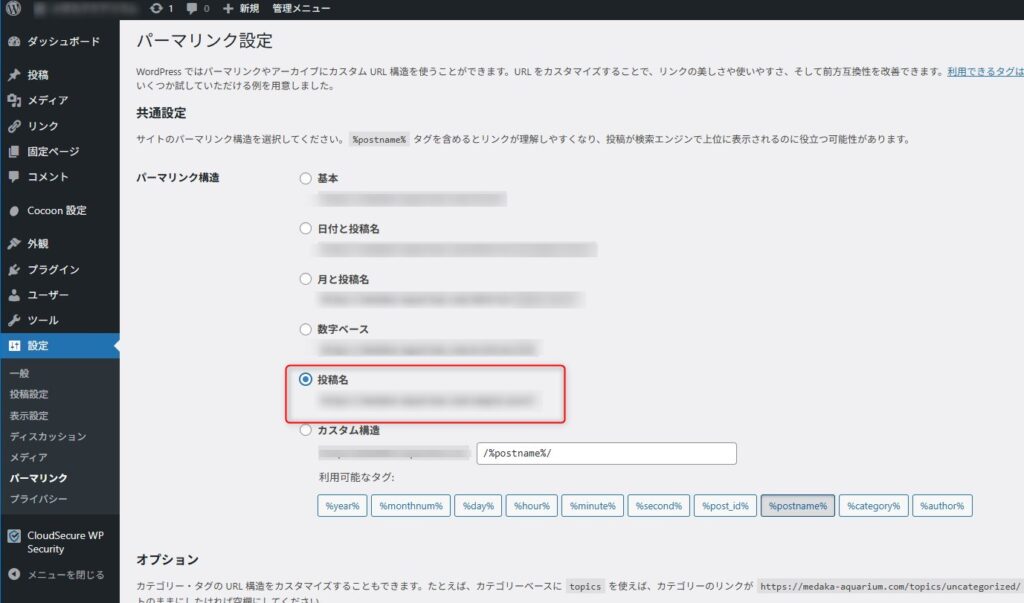Viewport: 1024px width, 603px height.
Task: Select the カスタム構造 radio button
Action: (x=306, y=430)
